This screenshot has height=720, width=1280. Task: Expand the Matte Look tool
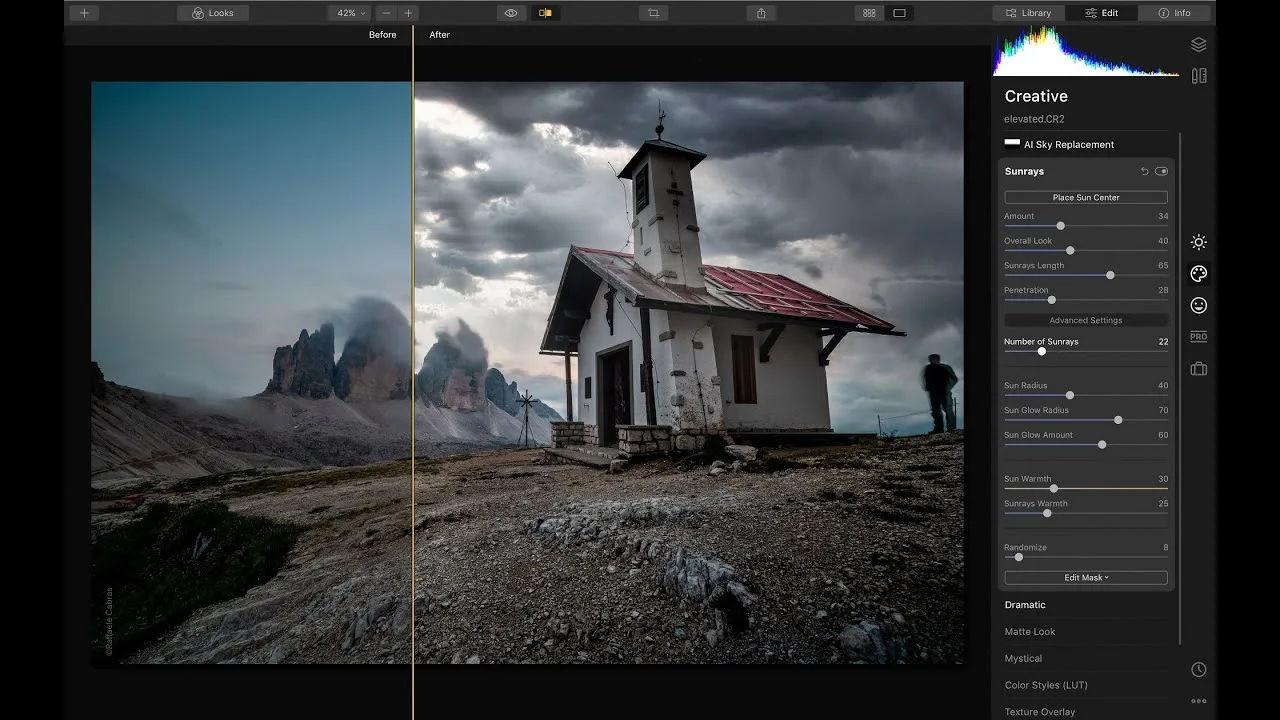1030,632
